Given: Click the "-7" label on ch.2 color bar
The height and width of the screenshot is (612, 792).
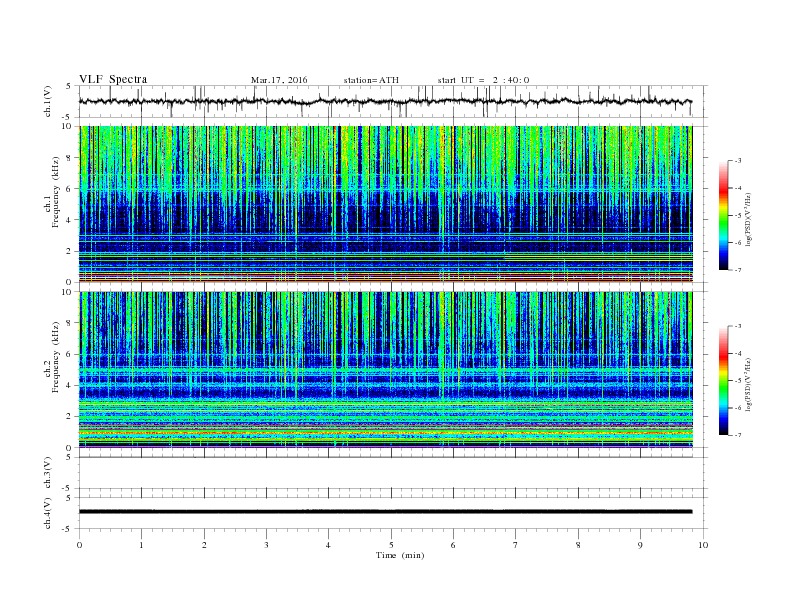Looking at the screenshot, I should pyautogui.click(x=737, y=435).
